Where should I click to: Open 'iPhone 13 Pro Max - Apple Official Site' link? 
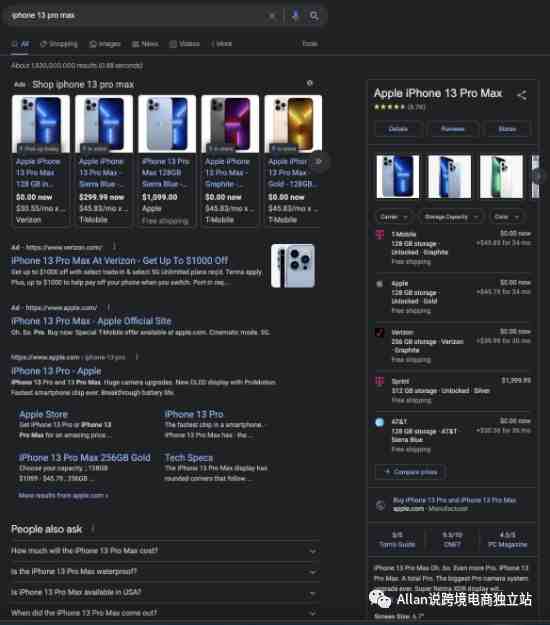(91, 321)
